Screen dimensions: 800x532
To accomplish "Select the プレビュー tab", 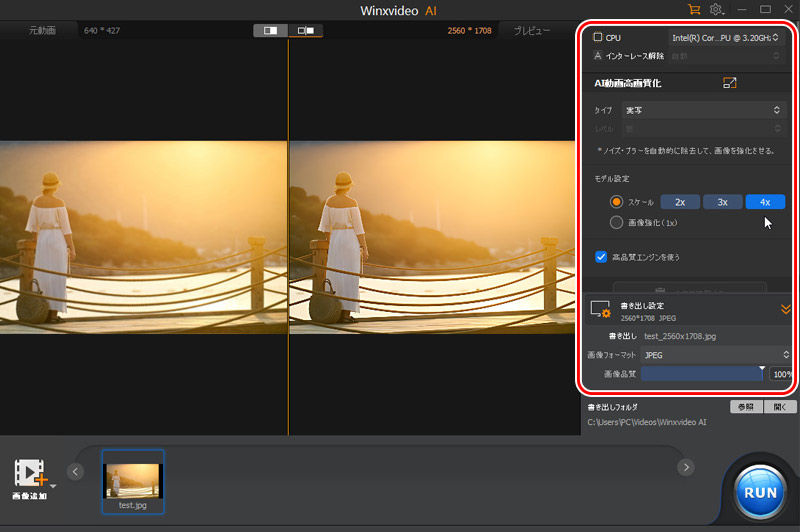I will (532, 31).
